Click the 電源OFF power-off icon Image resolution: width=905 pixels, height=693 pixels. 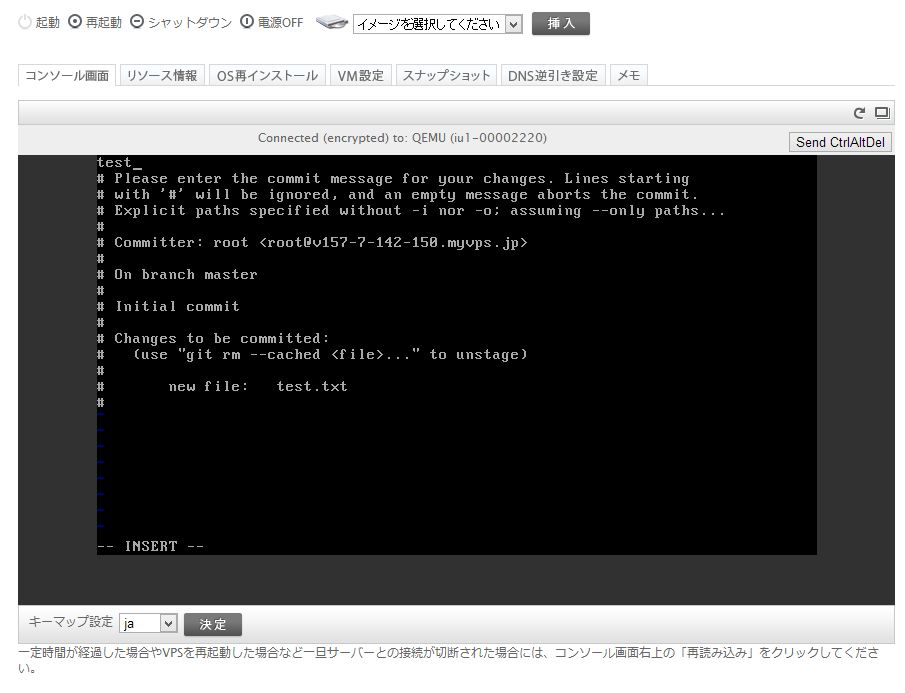(246, 22)
